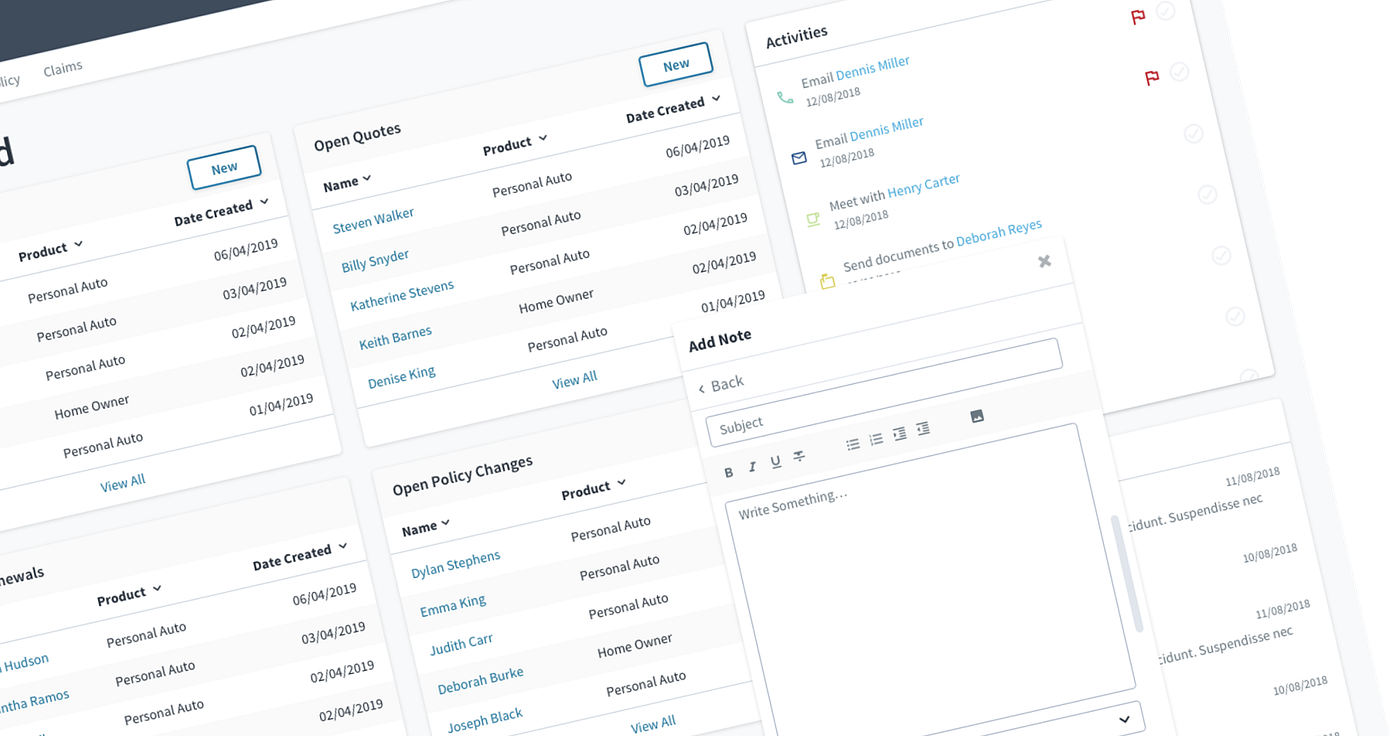Open the Product sort dropdown in Open Policy Changes
The width and height of the screenshot is (1400, 736).
tap(593, 487)
